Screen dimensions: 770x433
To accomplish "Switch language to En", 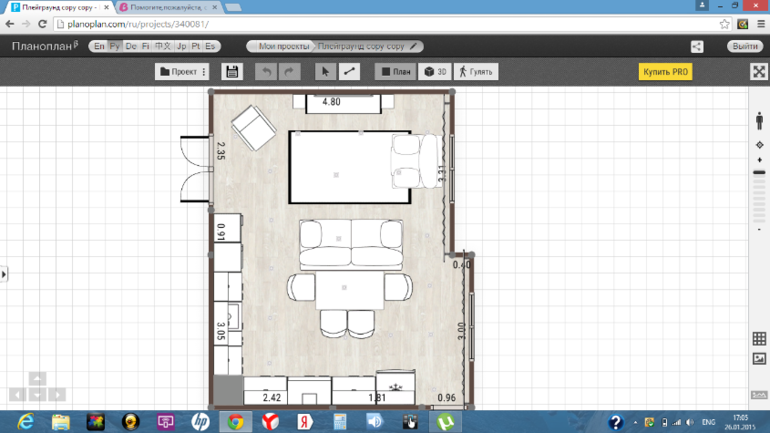I will click(99, 46).
